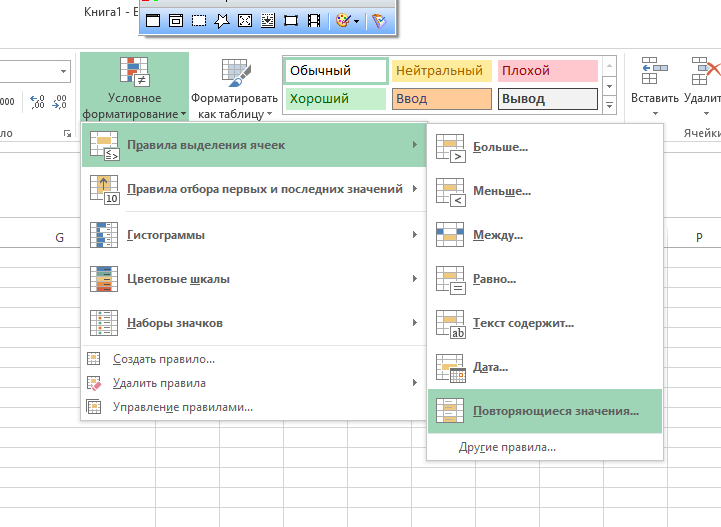Open the Гистограммы submenu
This screenshot has width=721, height=527.
coord(254,235)
